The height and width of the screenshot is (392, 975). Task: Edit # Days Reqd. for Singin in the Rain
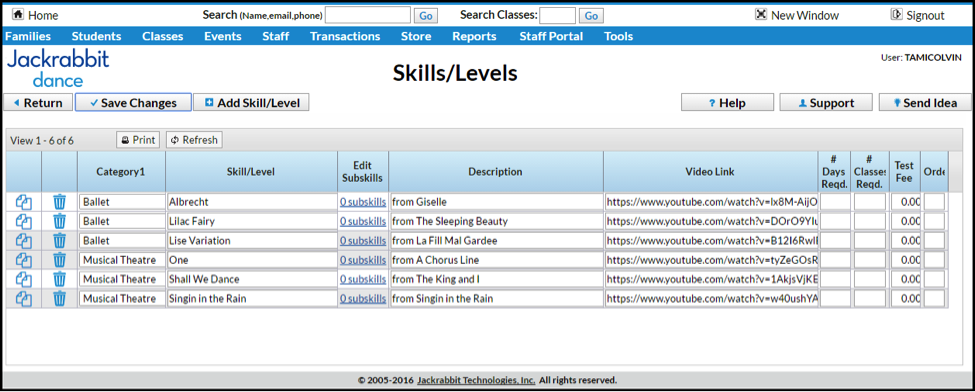point(835,299)
